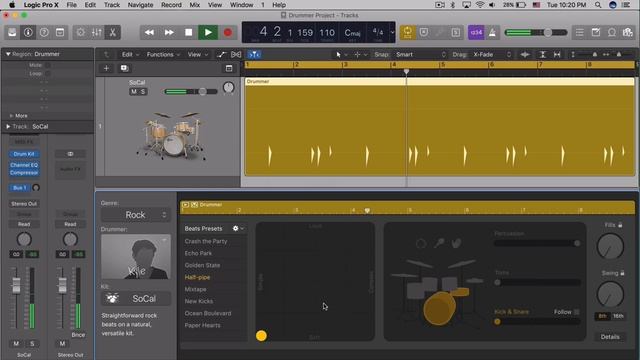Click the Duplicate Track icon
The image size is (640, 360).
point(124,68)
